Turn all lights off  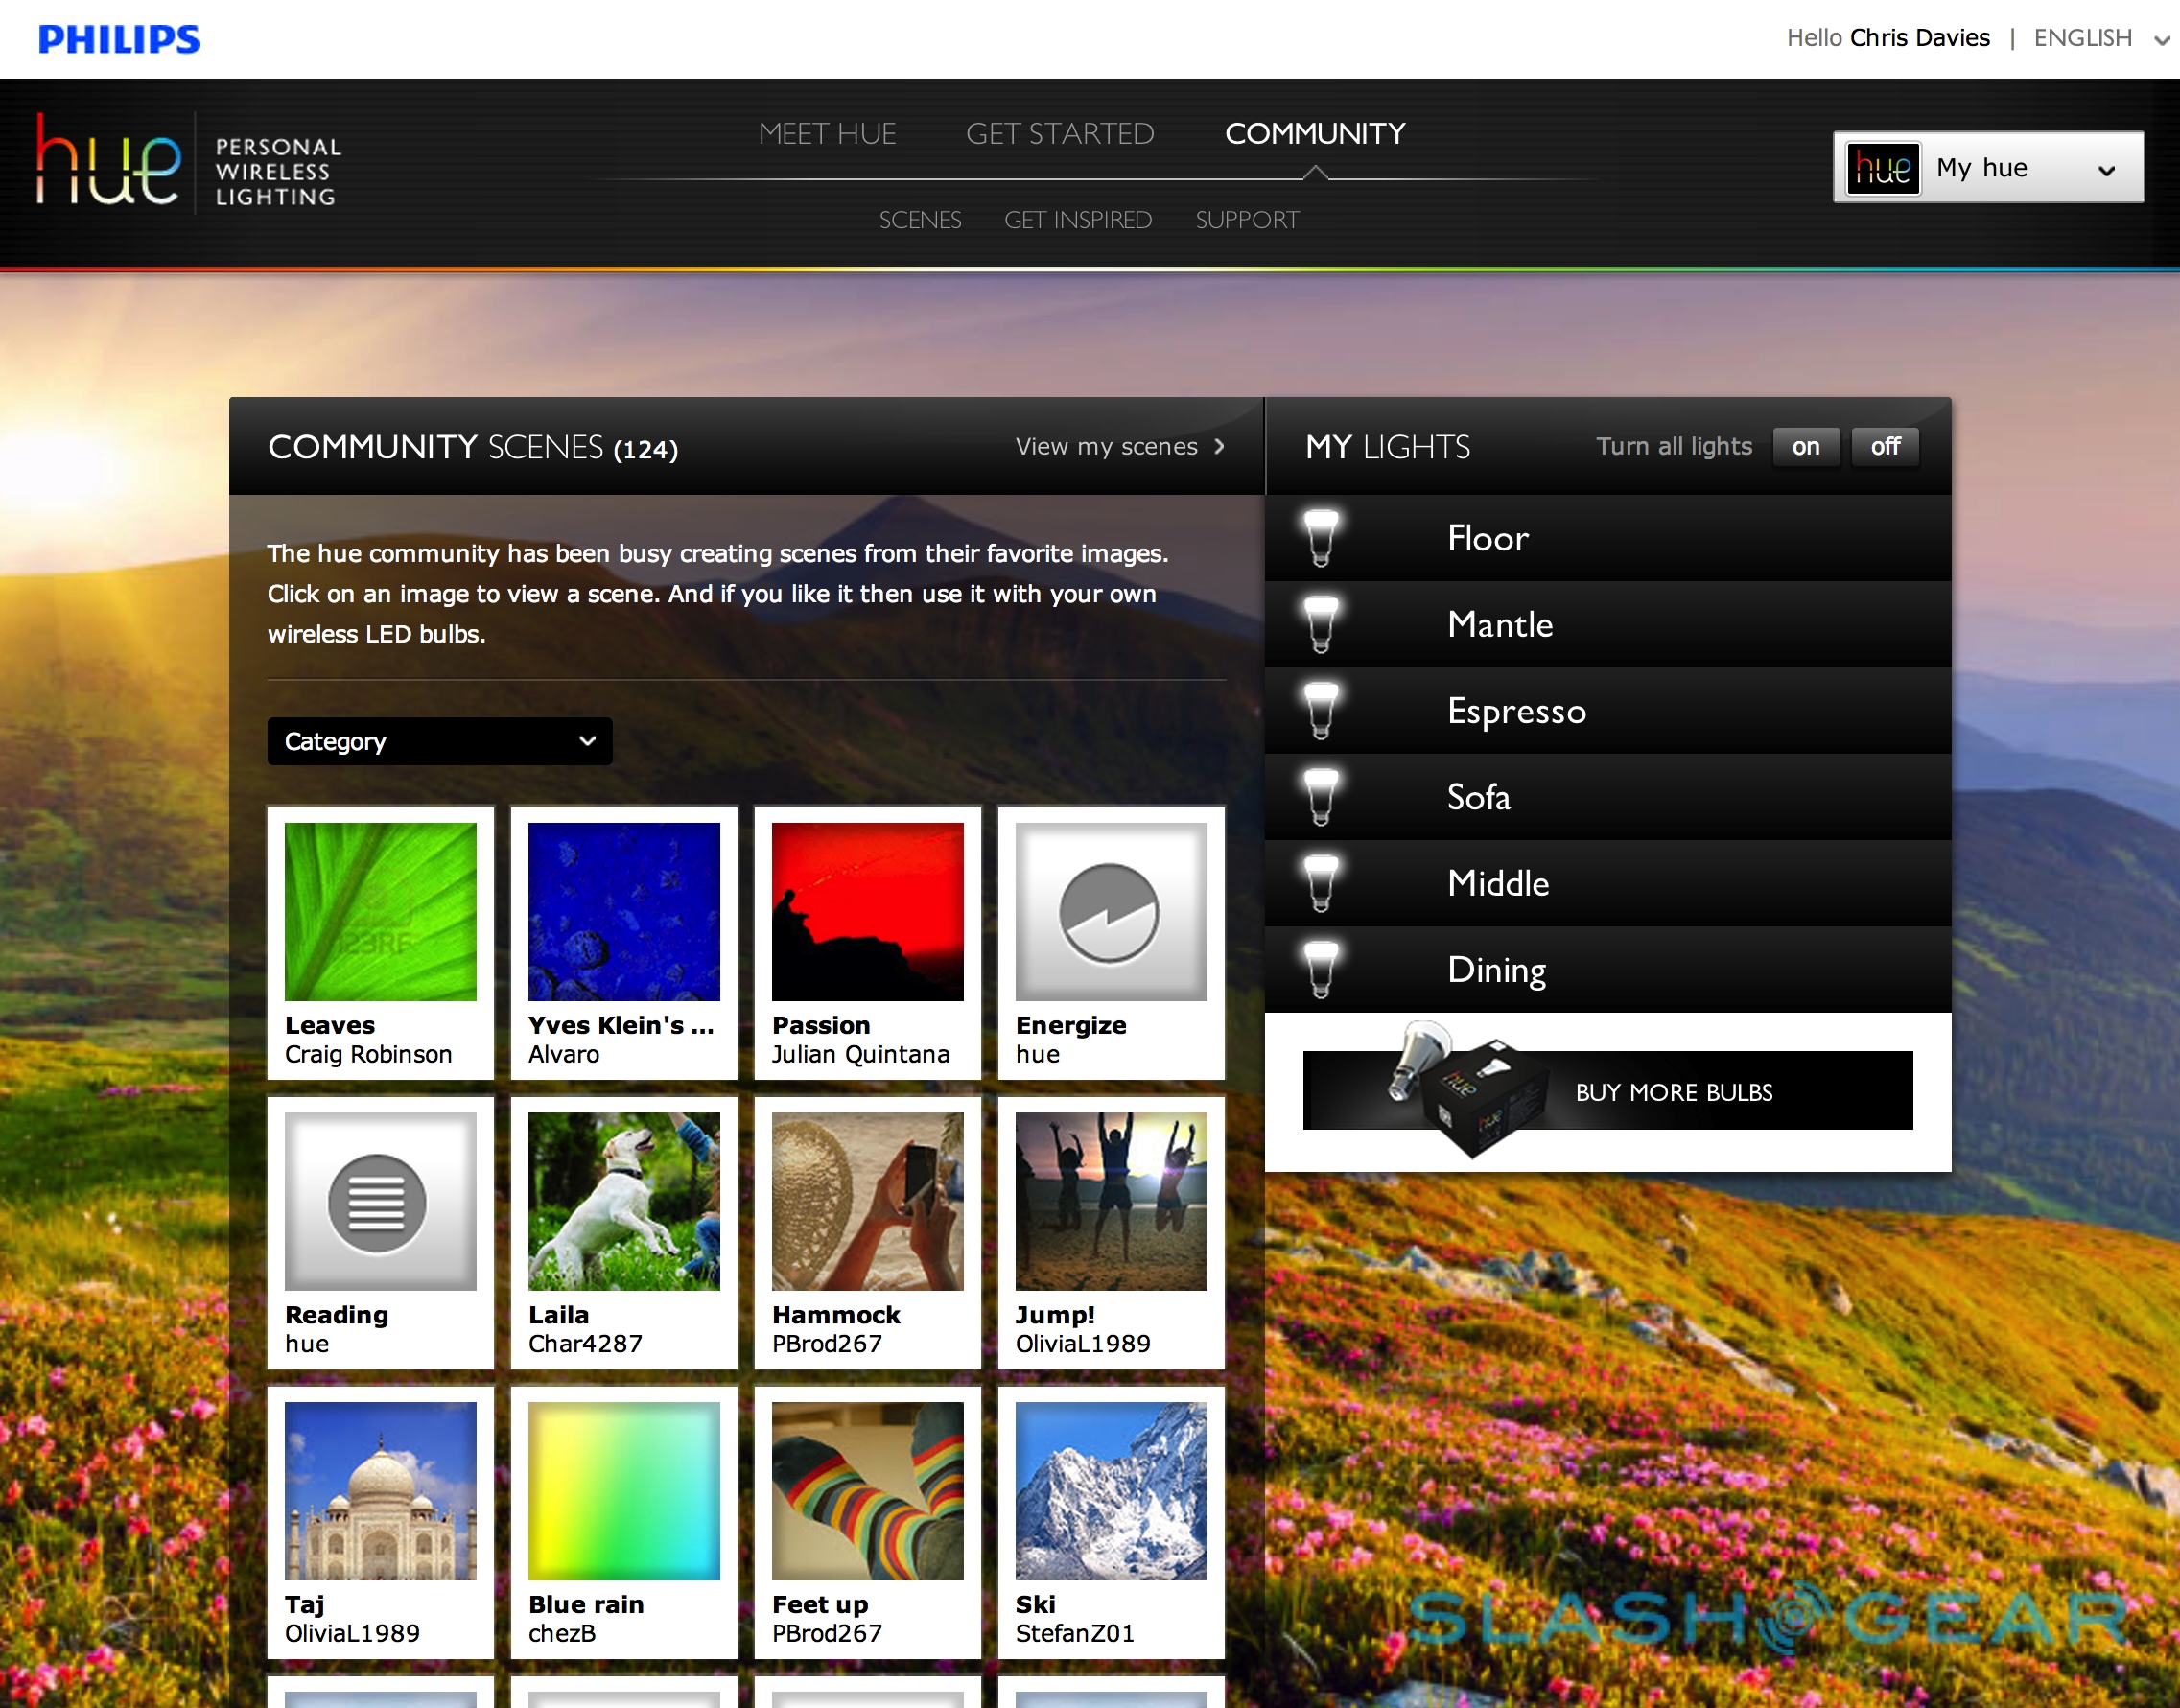coord(1885,447)
